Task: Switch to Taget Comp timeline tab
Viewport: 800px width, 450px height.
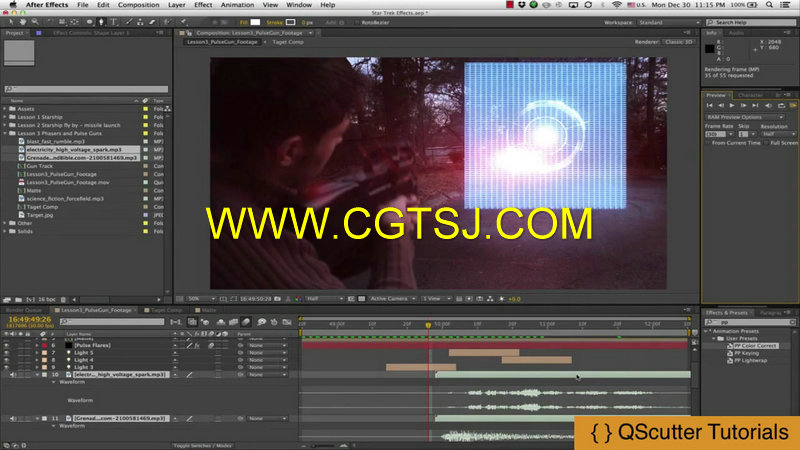Action: [166, 310]
